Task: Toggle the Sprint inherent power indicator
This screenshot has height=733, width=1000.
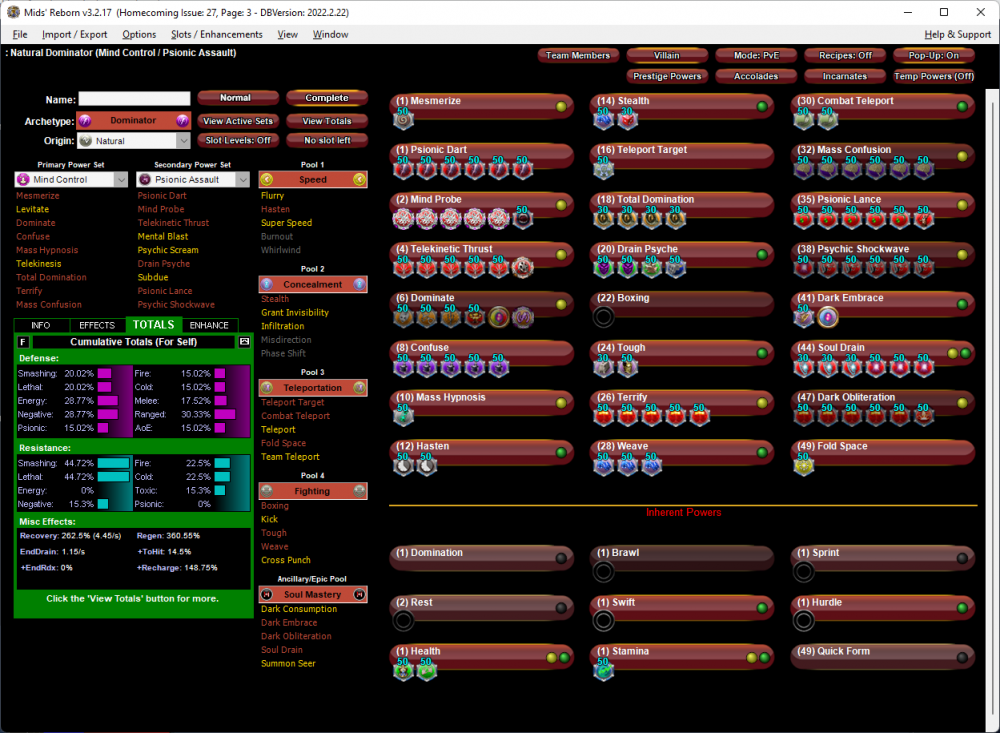Action: pos(961,558)
